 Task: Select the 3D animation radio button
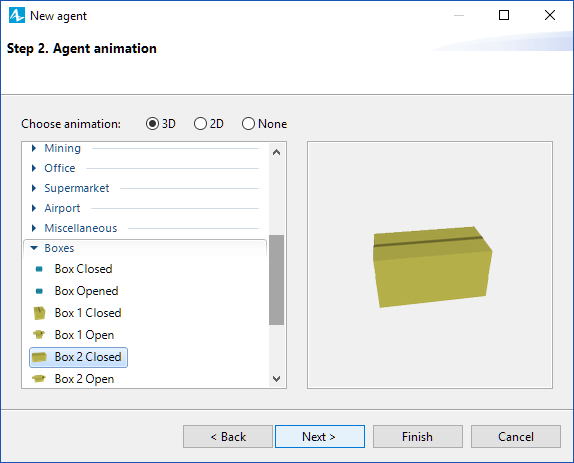tap(152, 124)
